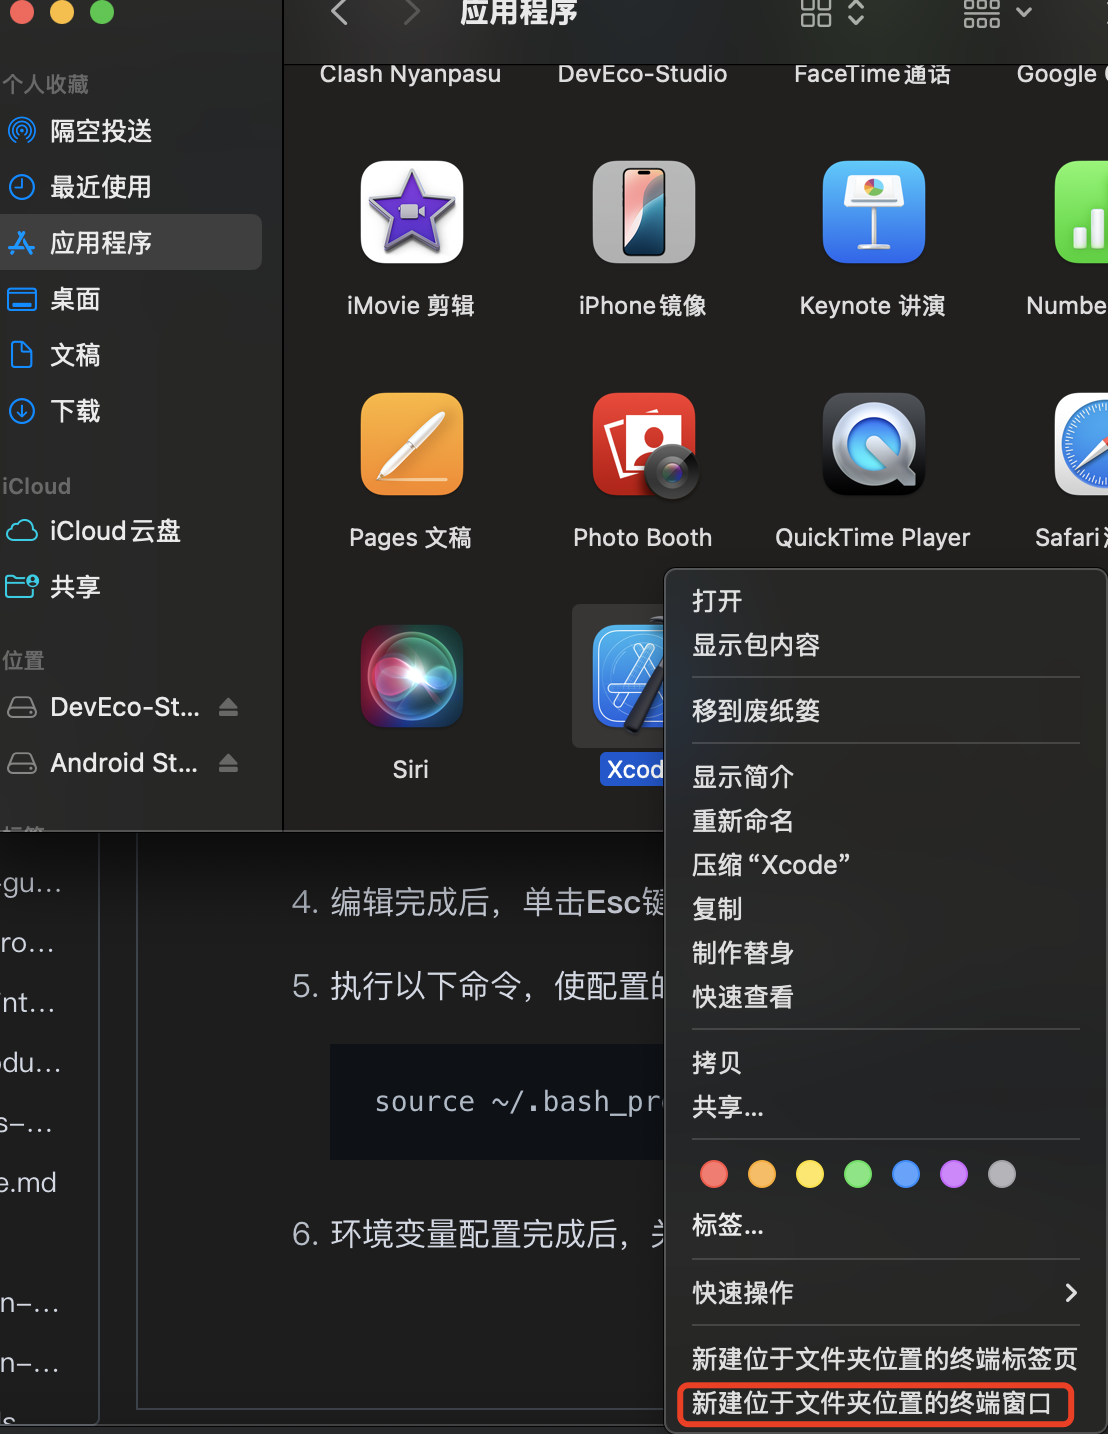Open the QuickTime Player app icon
Viewport: 1108px width, 1434px height.
point(874,444)
